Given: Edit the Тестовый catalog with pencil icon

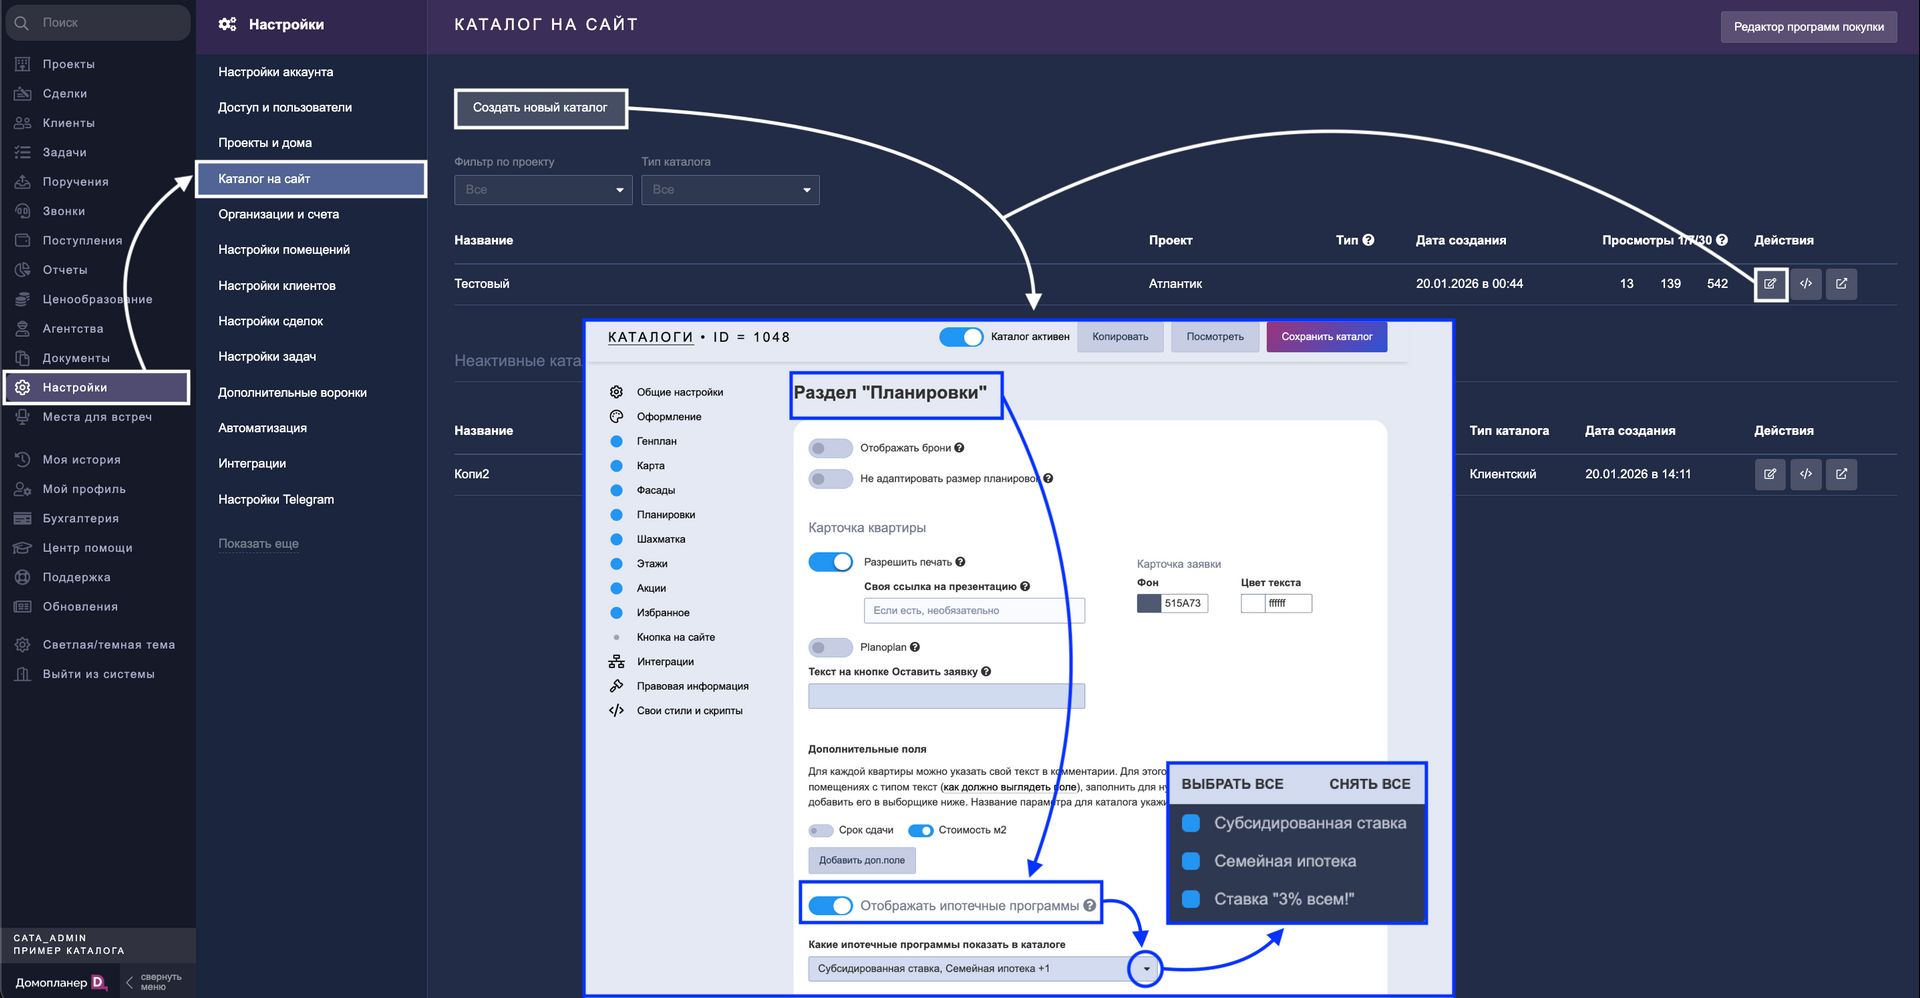Looking at the screenshot, I should pyautogui.click(x=1770, y=284).
